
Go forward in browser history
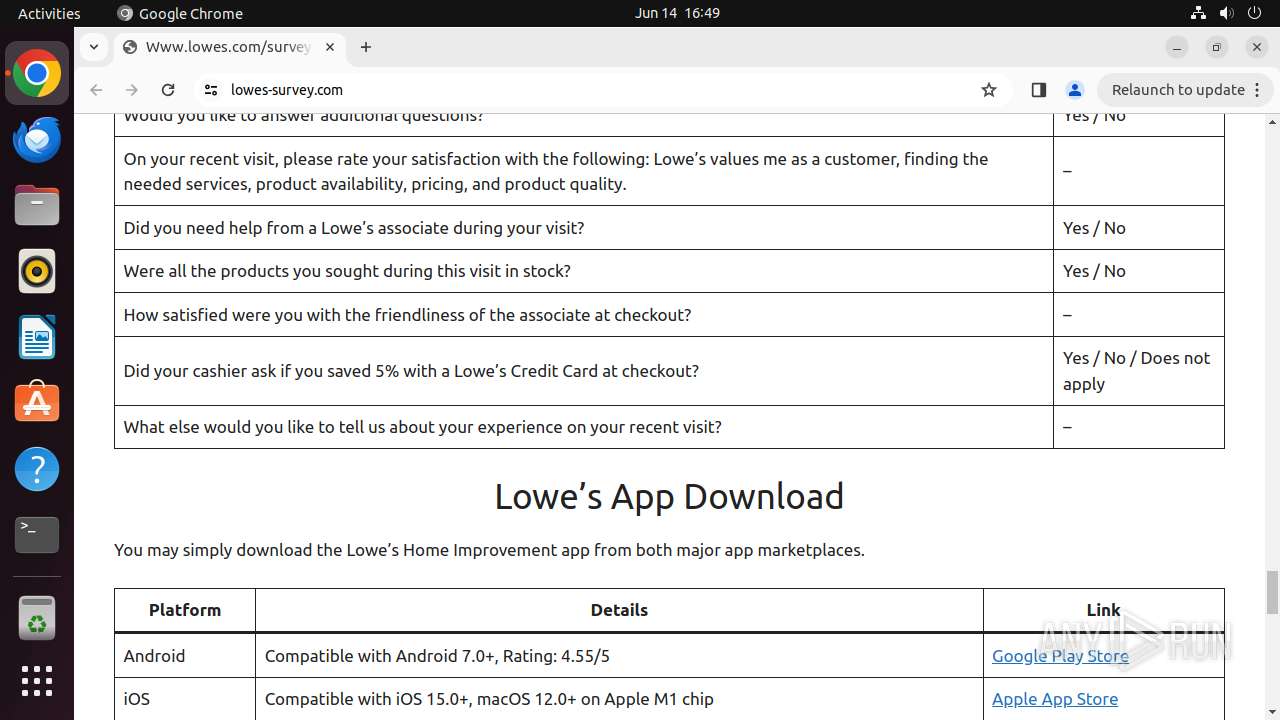tap(132, 90)
